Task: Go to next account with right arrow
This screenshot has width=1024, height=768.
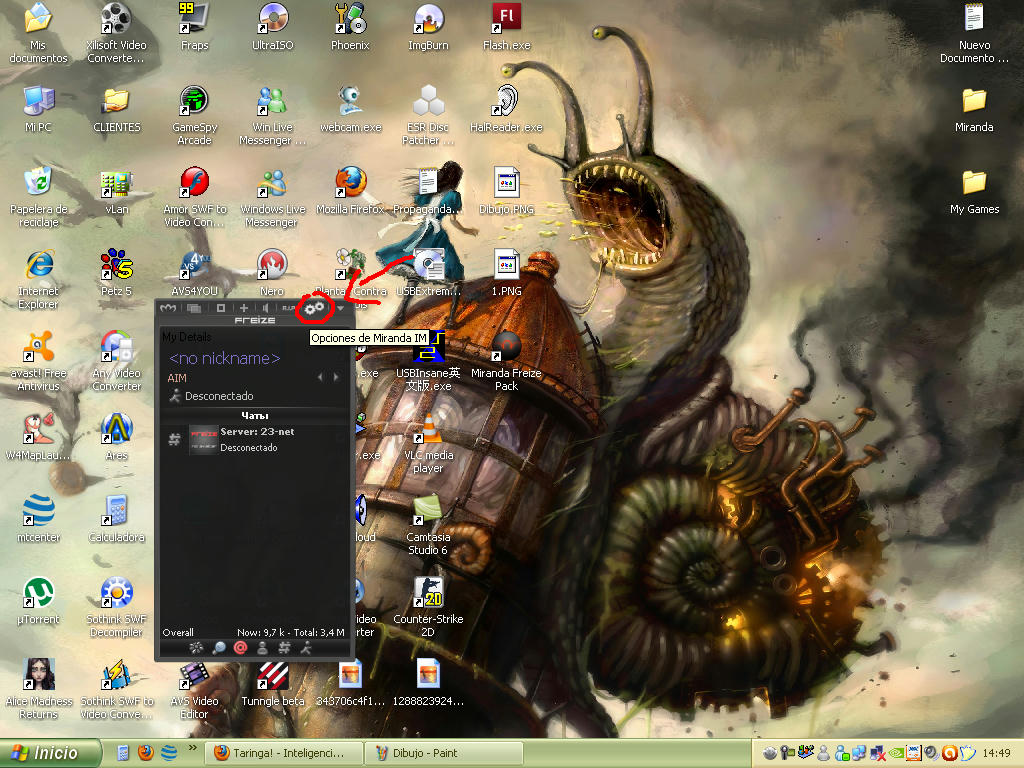Action: click(336, 377)
